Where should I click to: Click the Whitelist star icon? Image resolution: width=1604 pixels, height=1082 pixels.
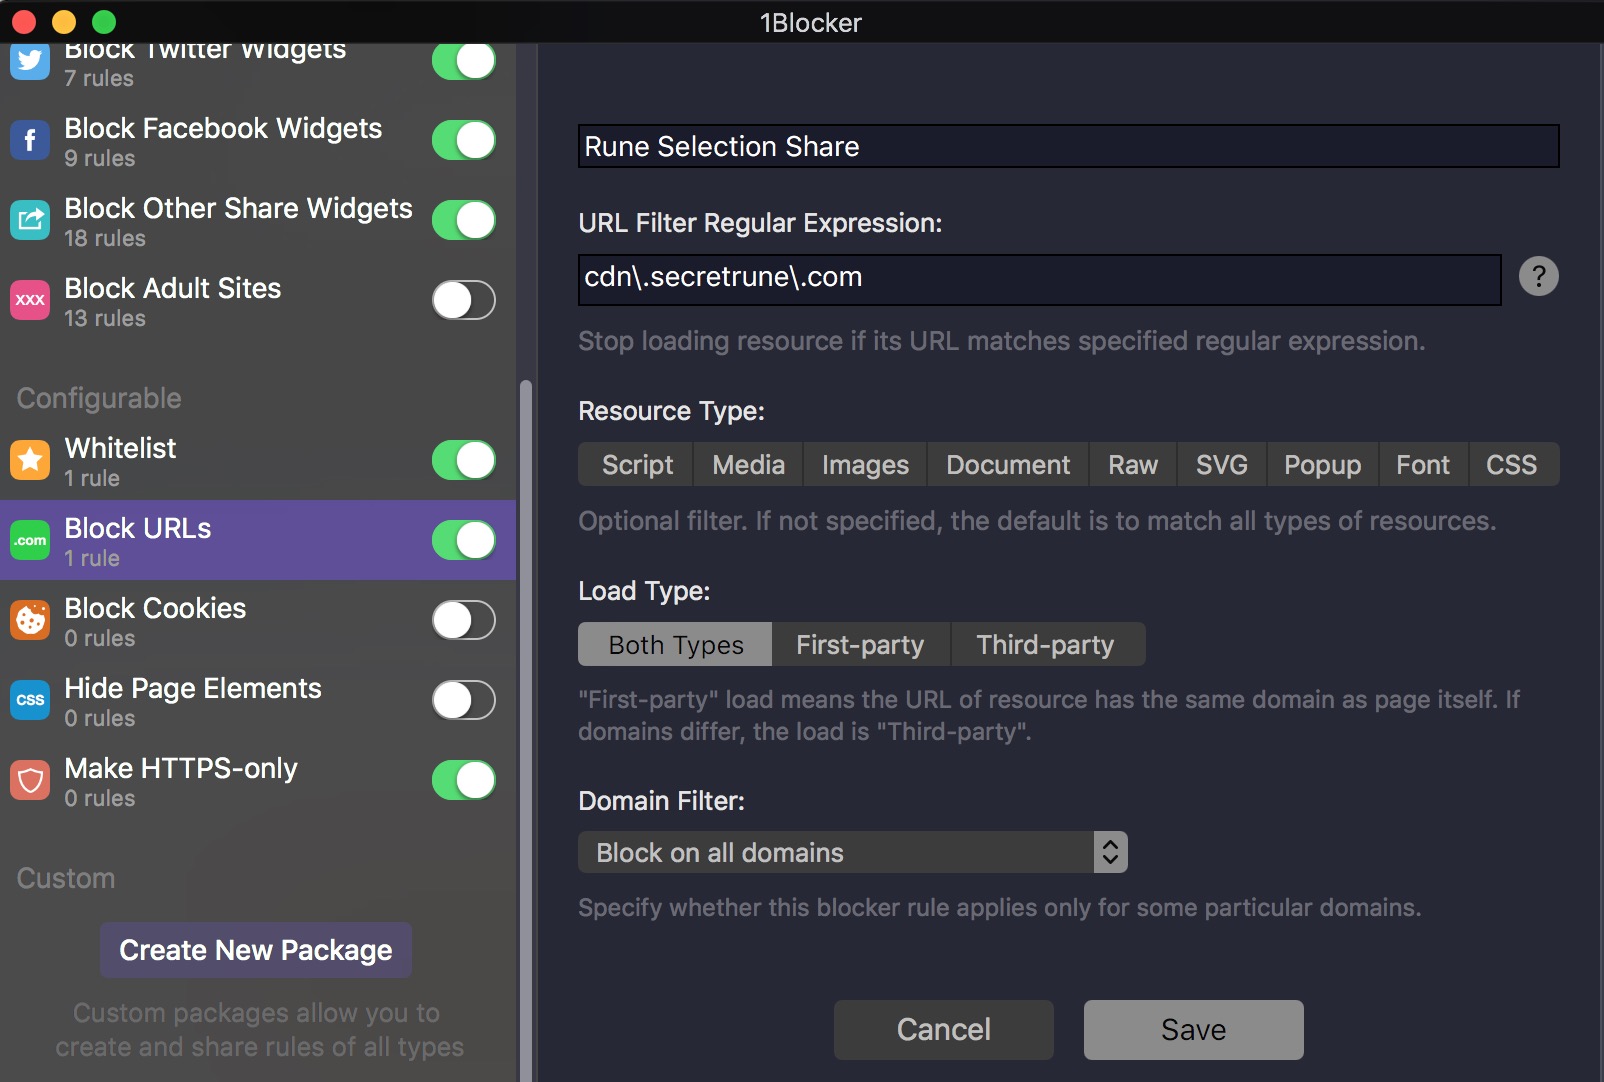(x=30, y=460)
